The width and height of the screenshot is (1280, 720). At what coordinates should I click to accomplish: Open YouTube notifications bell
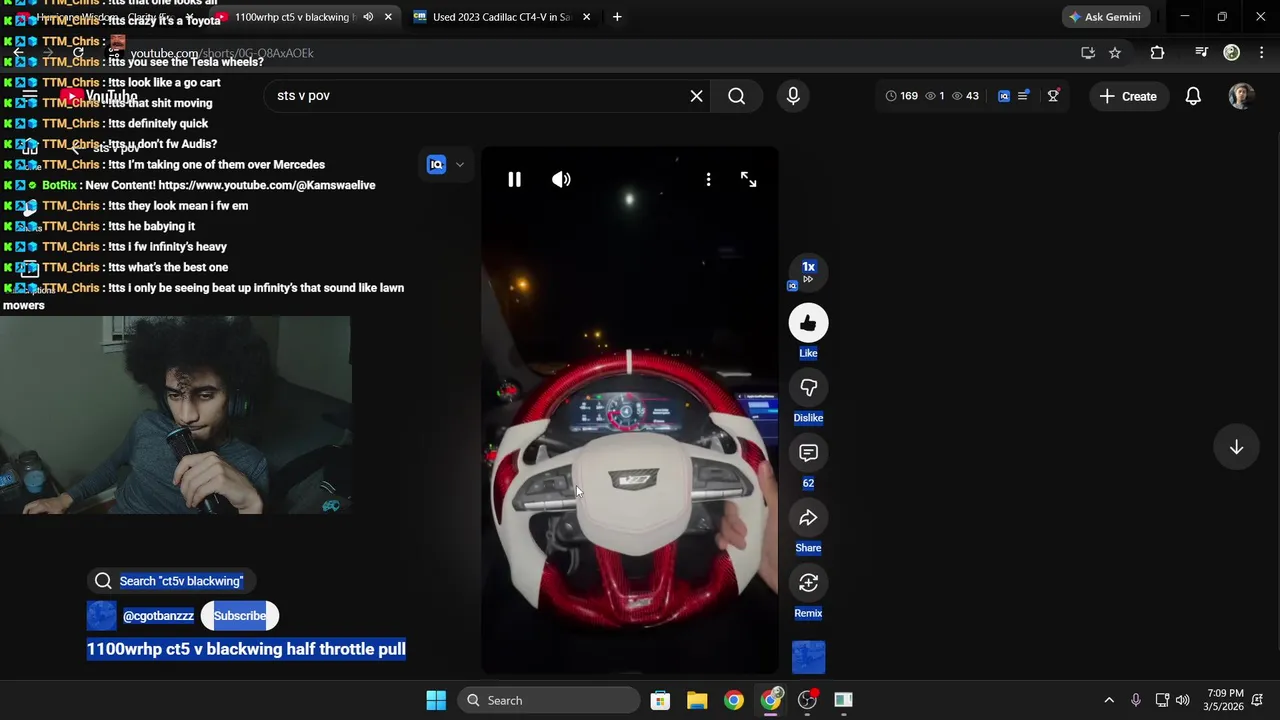[x=1193, y=96]
